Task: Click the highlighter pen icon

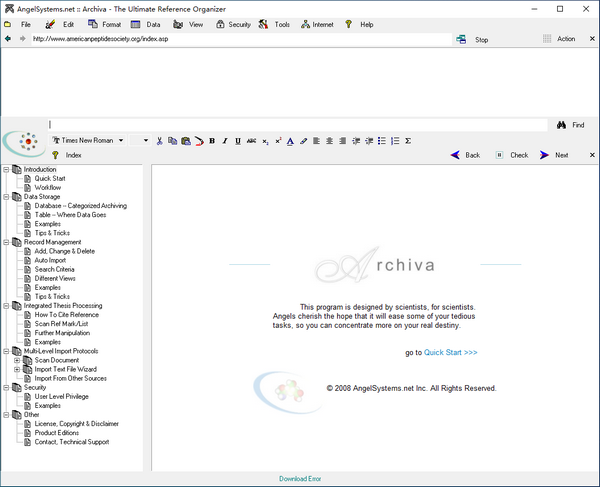Action: [303, 141]
